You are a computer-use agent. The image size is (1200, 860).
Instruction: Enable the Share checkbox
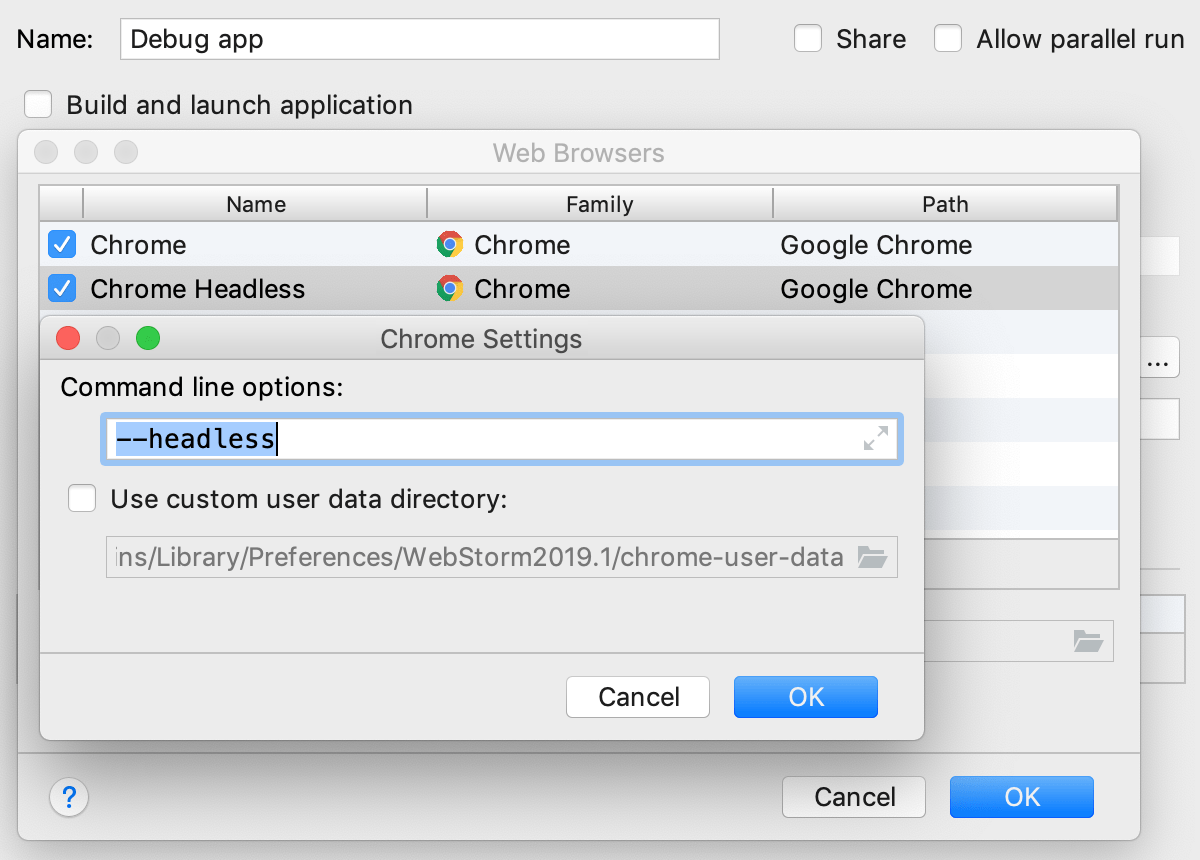click(808, 38)
